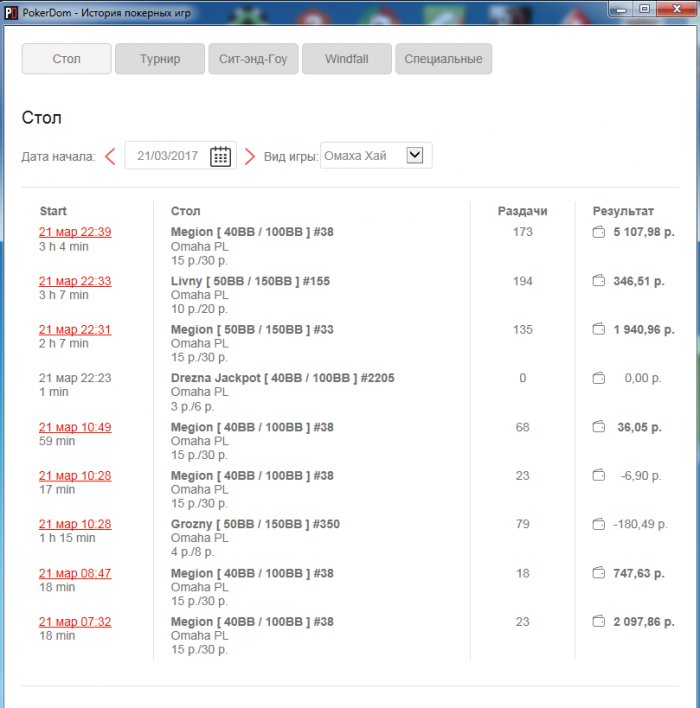Screen dimensions: 700x708
Task: Open session link 21 мар 07:32
Action: pos(75,622)
